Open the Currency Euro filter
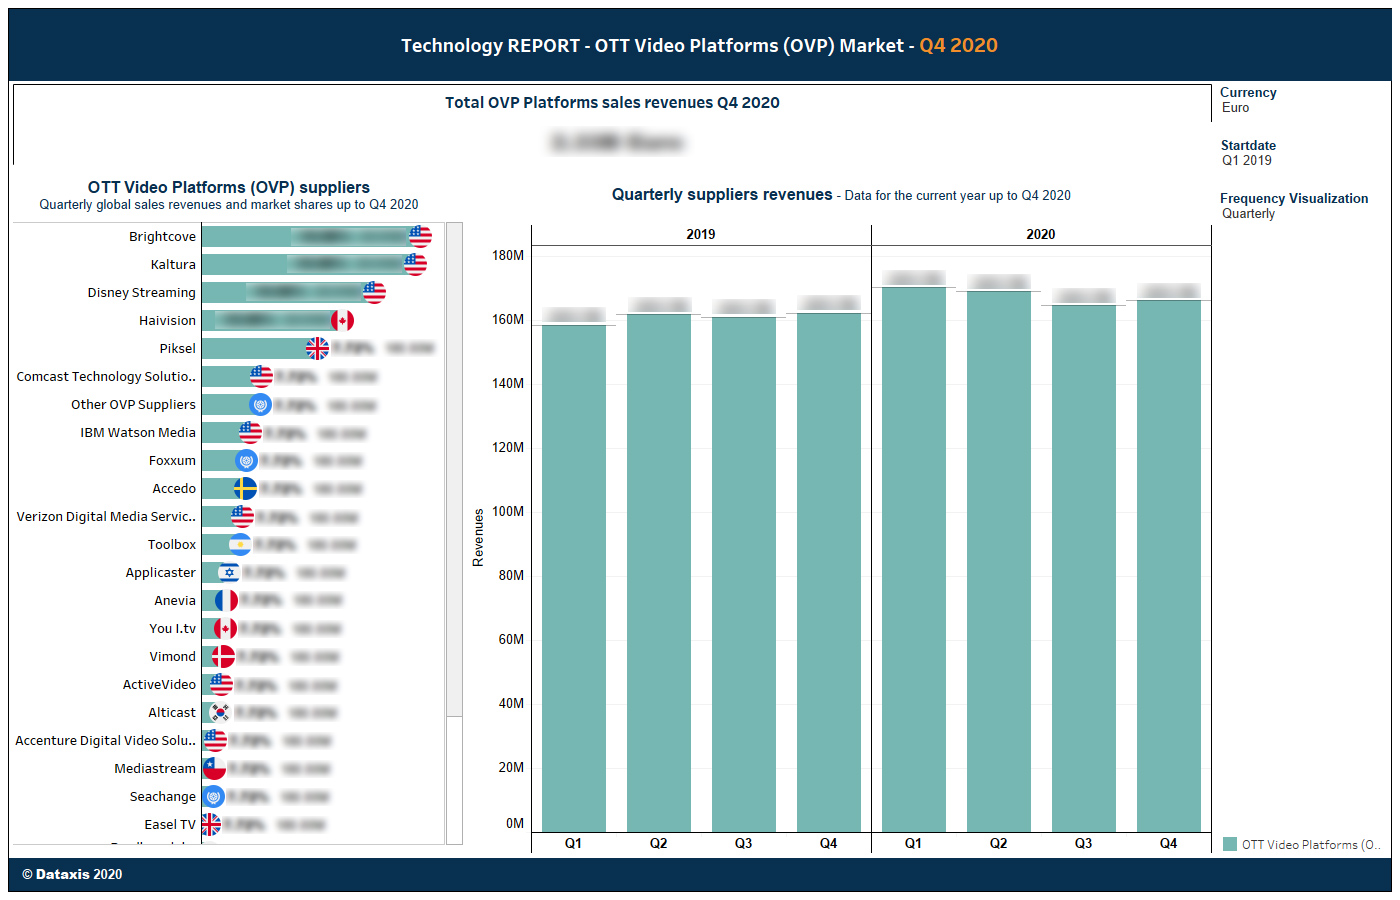Viewport: 1400px width, 900px height. (1248, 100)
